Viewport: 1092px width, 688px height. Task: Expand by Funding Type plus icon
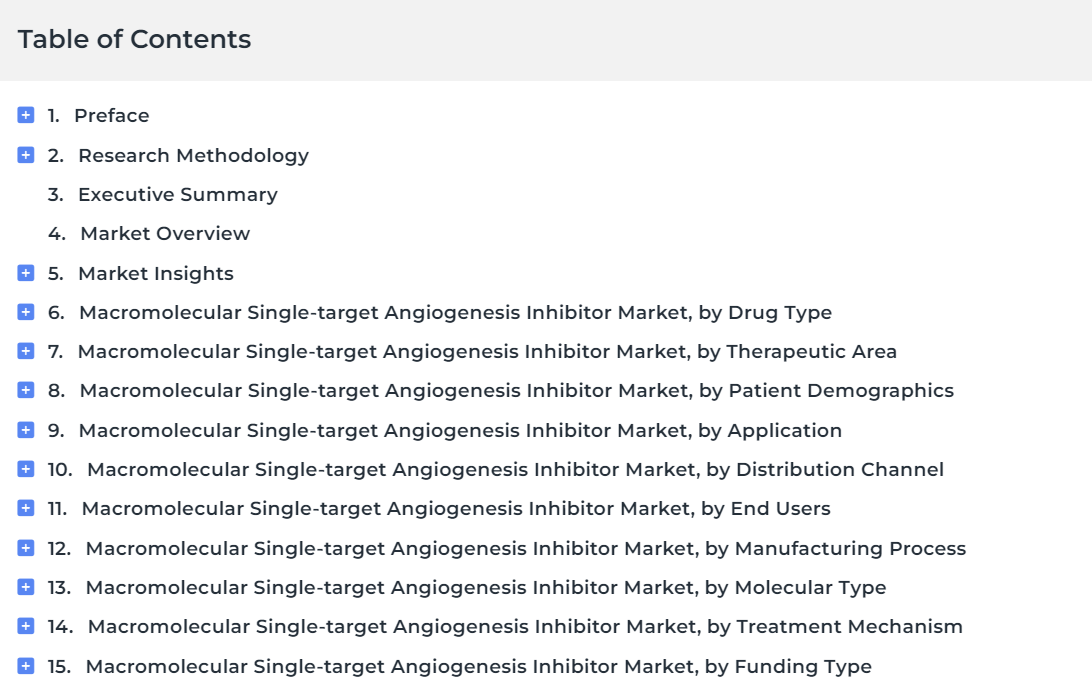tap(26, 666)
